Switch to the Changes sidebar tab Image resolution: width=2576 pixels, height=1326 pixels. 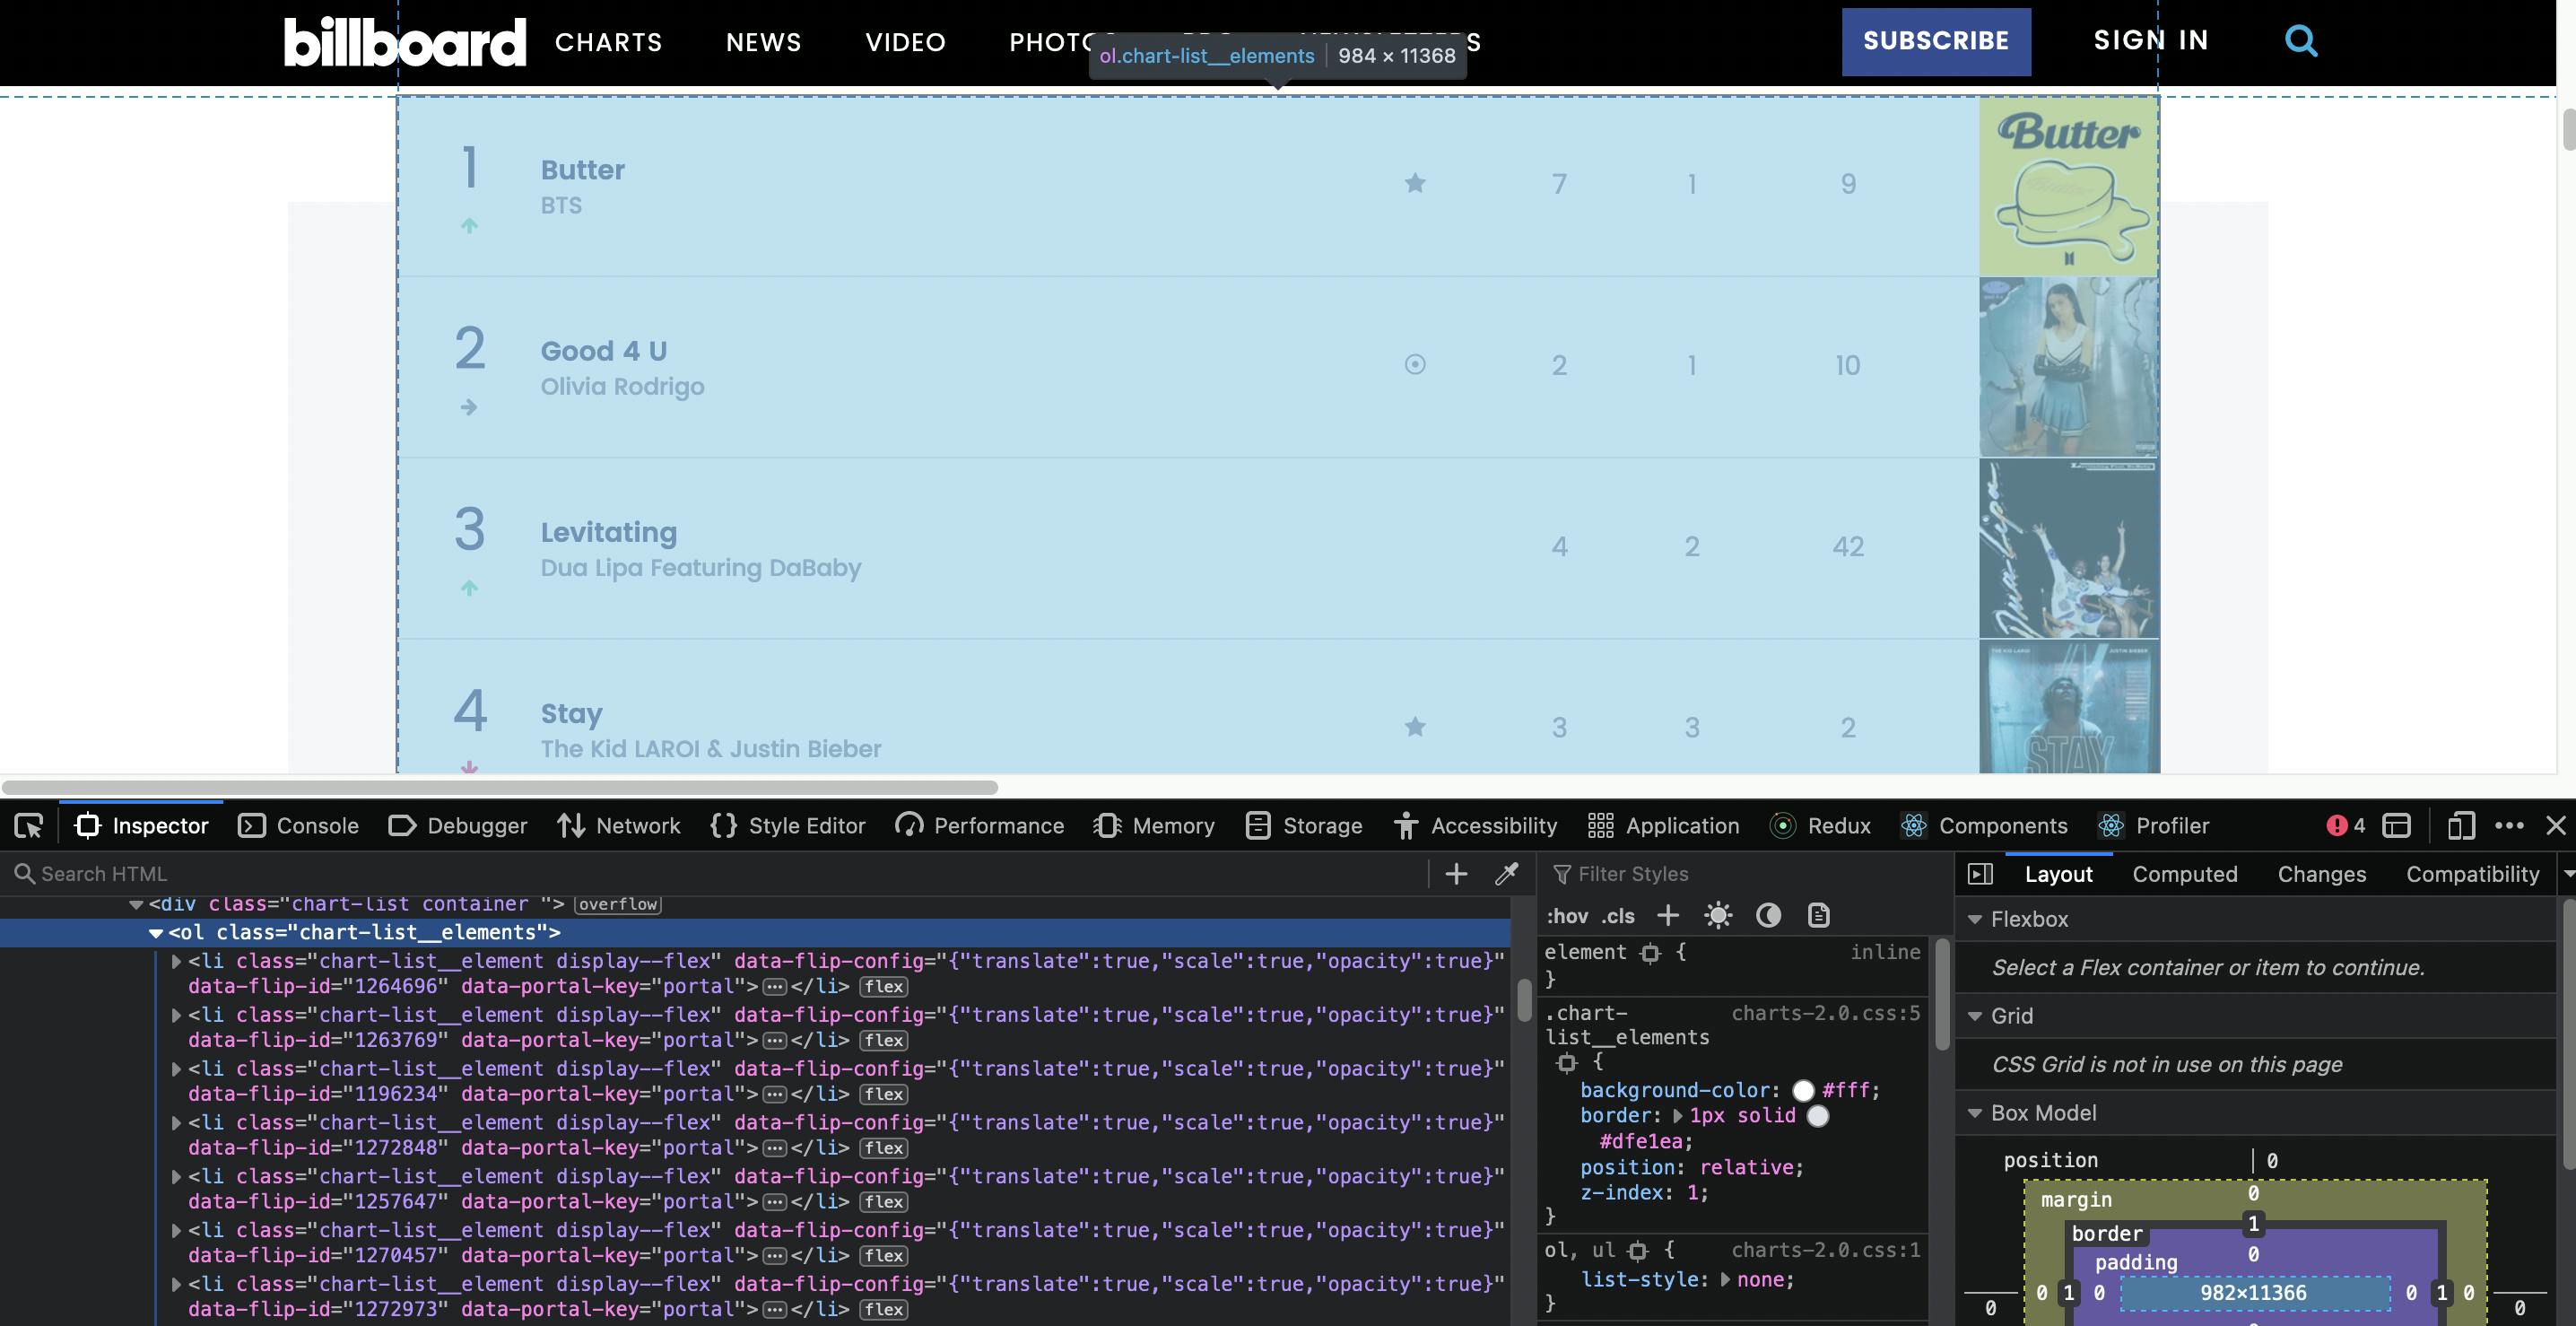(2322, 874)
